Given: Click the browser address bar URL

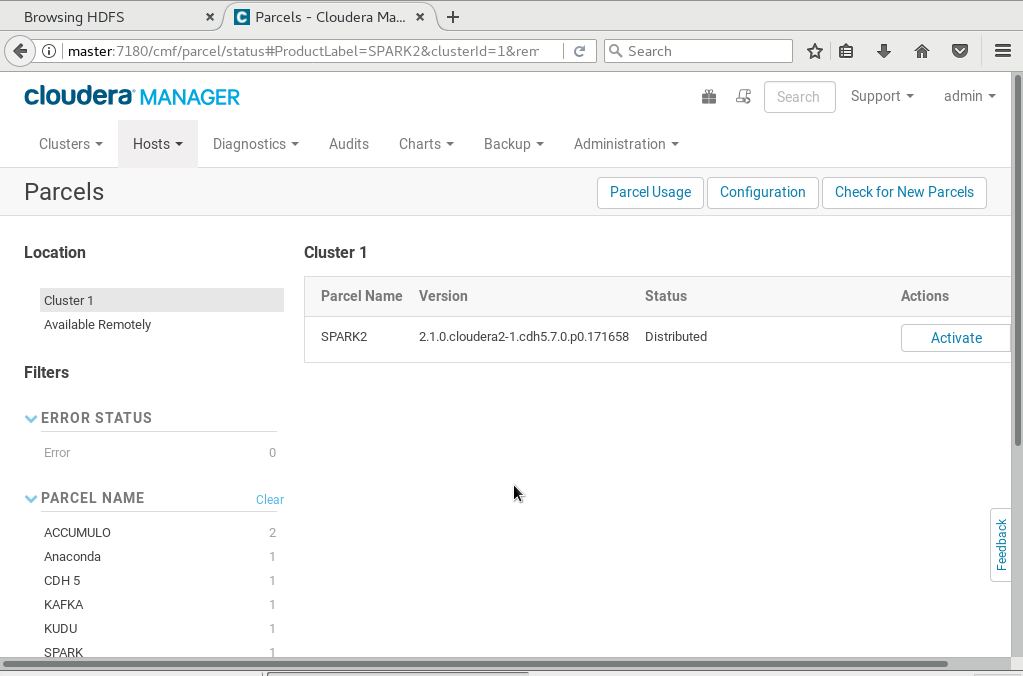Looking at the screenshot, I should 303,51.
